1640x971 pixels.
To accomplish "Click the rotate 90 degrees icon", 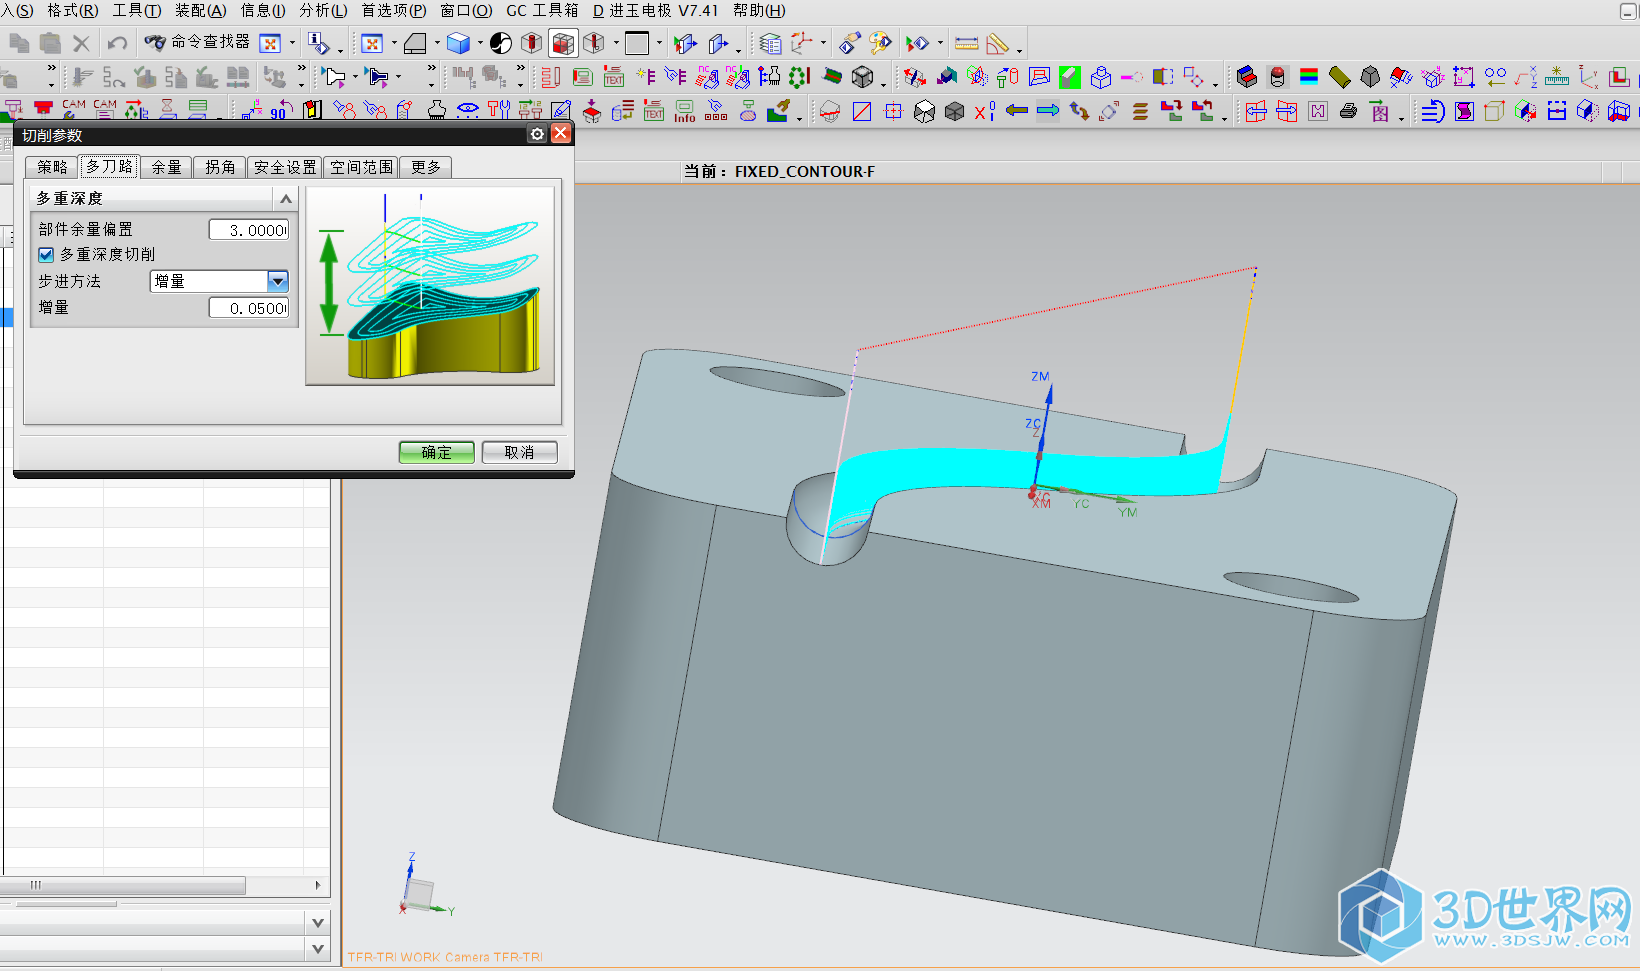I will (x=281, y=109).
